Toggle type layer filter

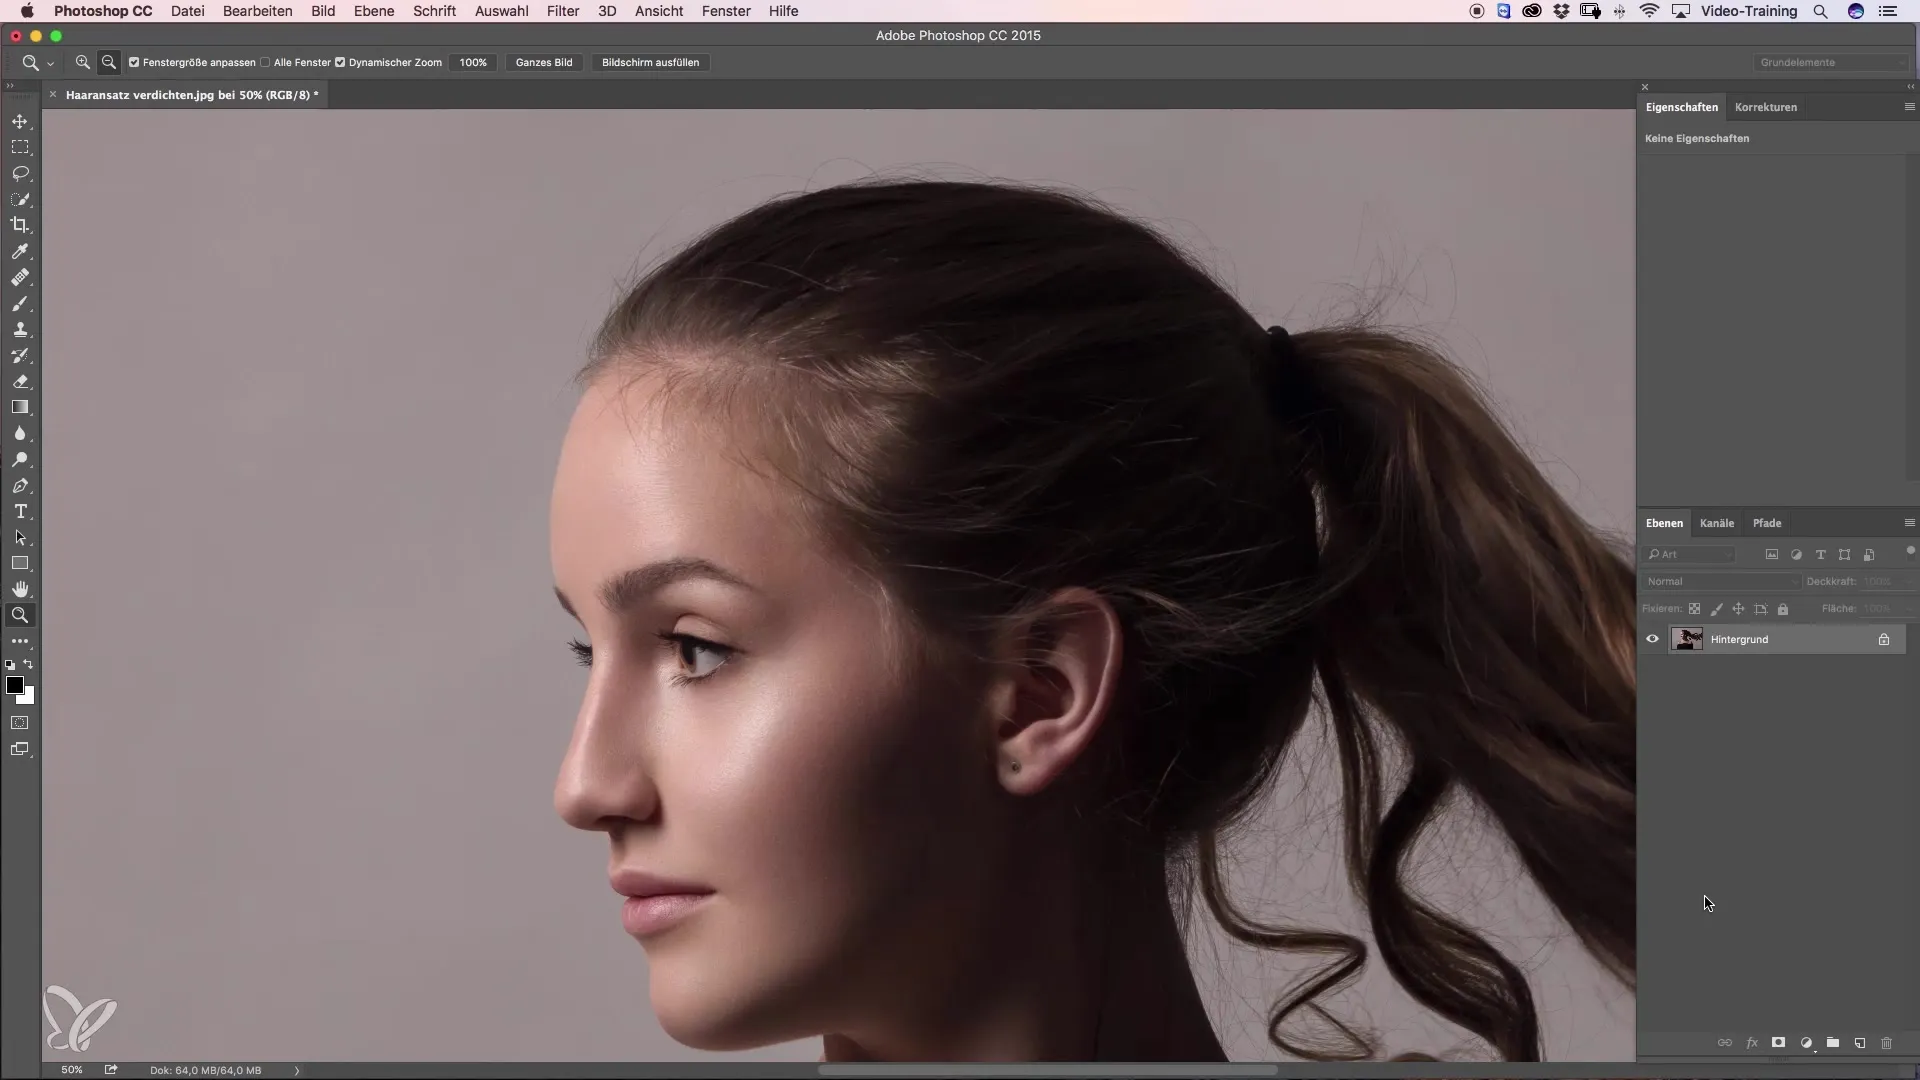(x=1820, y=554)
